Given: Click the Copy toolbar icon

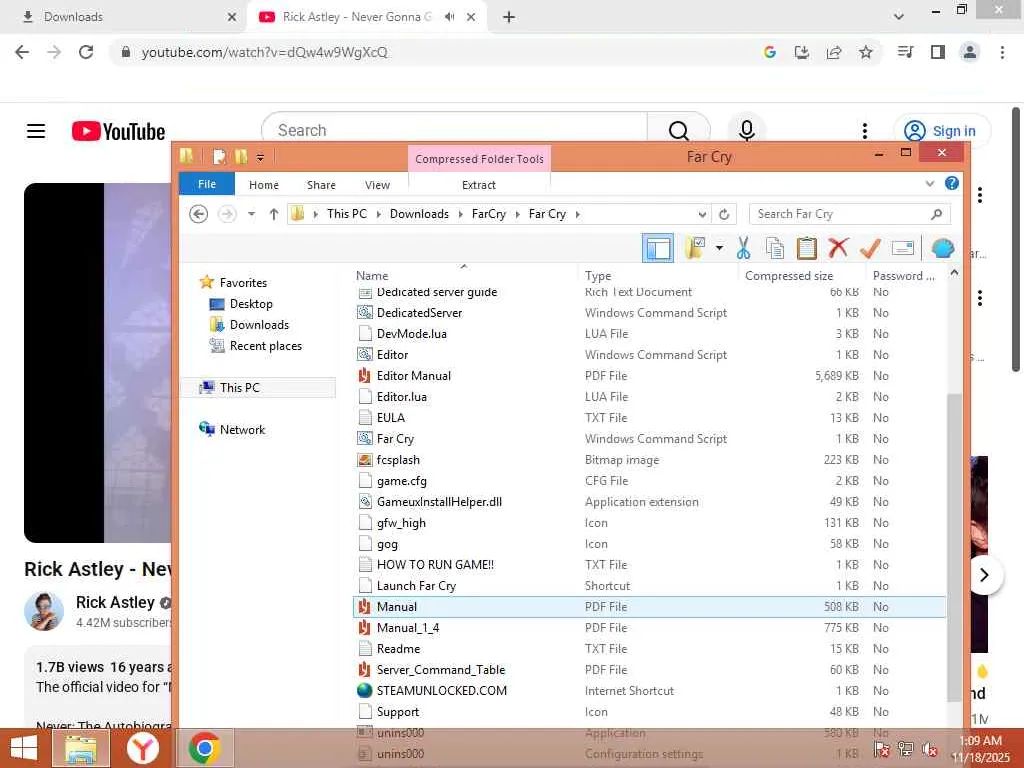Looking at the screenshot, I should coord(775,249).
